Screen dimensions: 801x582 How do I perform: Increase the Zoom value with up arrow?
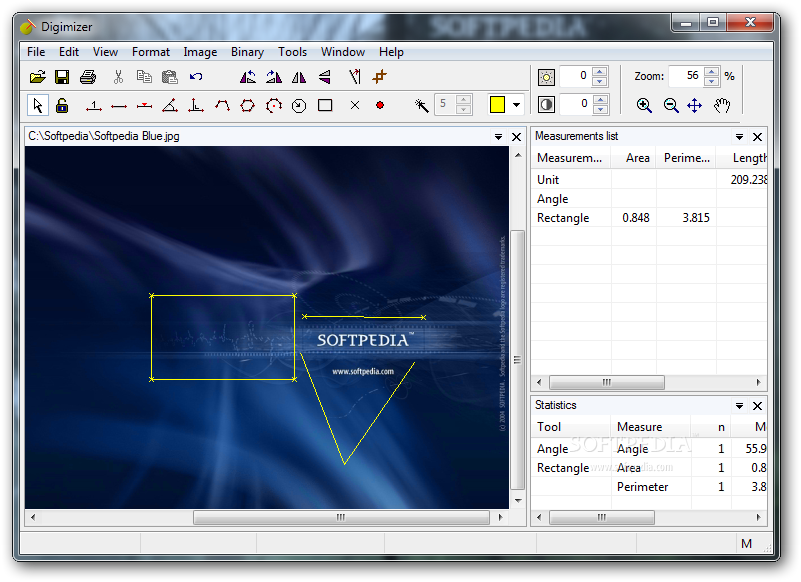[x=711, y=72]
